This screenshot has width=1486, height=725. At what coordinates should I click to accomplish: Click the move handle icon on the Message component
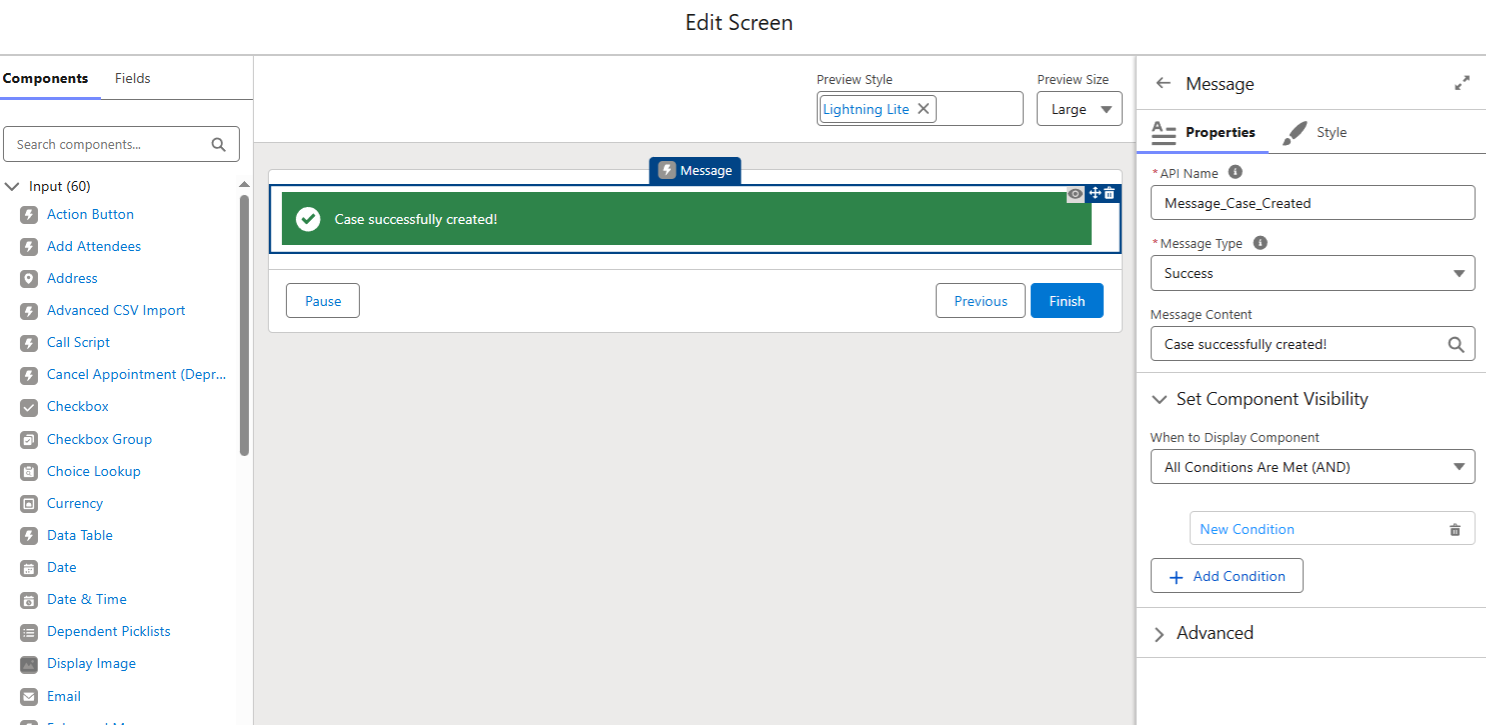(x=1094, y=194)
